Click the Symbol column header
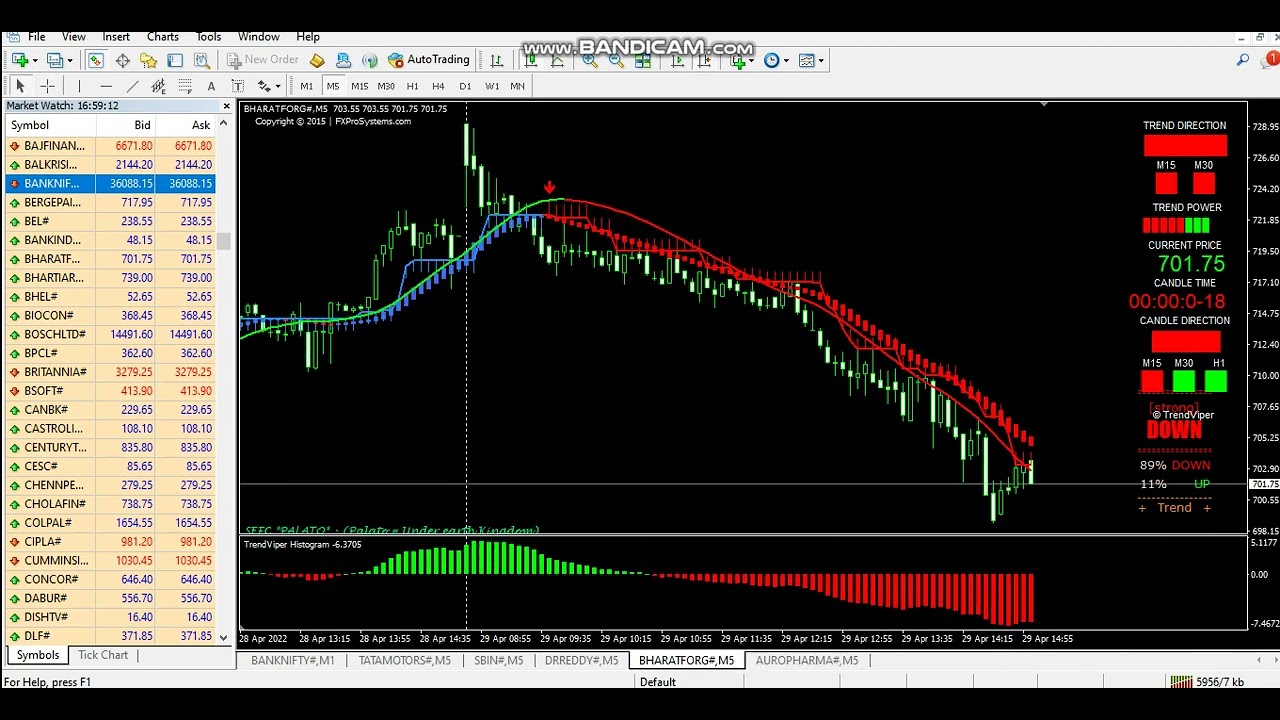 [51, 125]
